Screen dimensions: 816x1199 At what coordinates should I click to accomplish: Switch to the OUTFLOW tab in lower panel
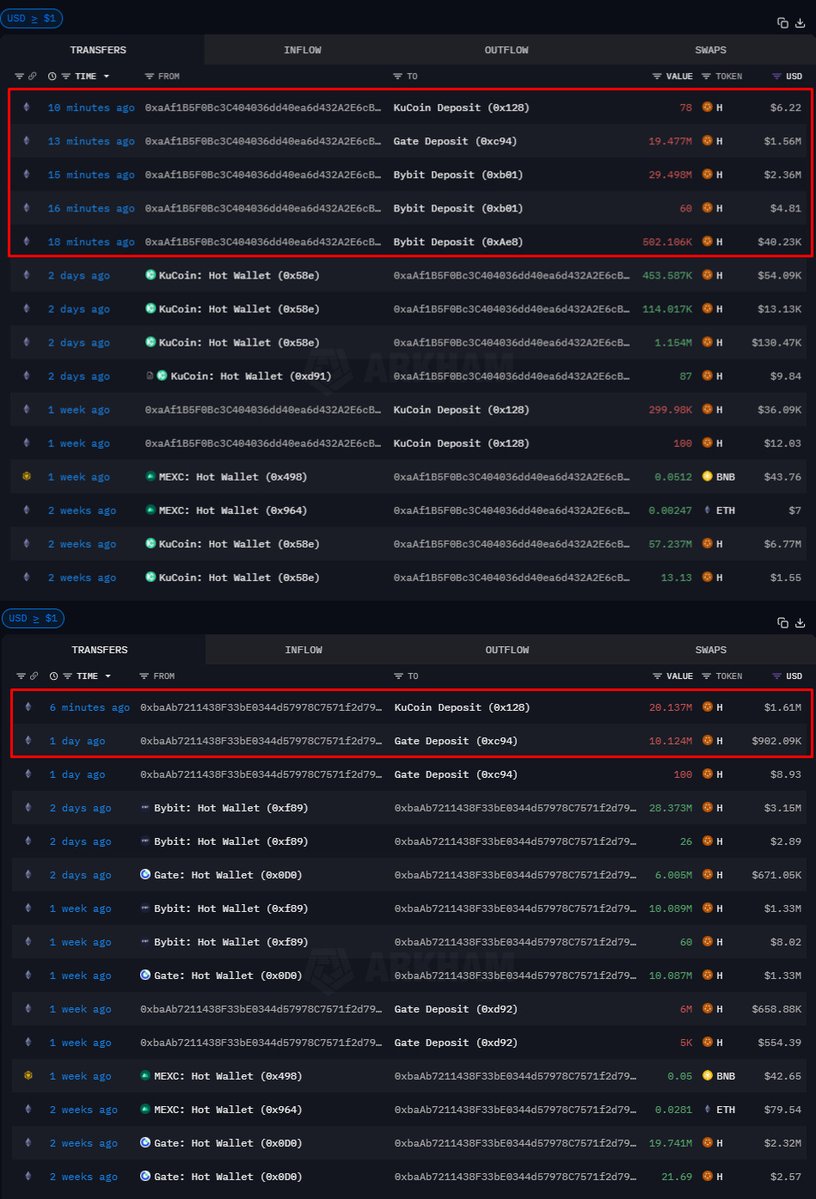pyautogui.click(x=507, y=650)
